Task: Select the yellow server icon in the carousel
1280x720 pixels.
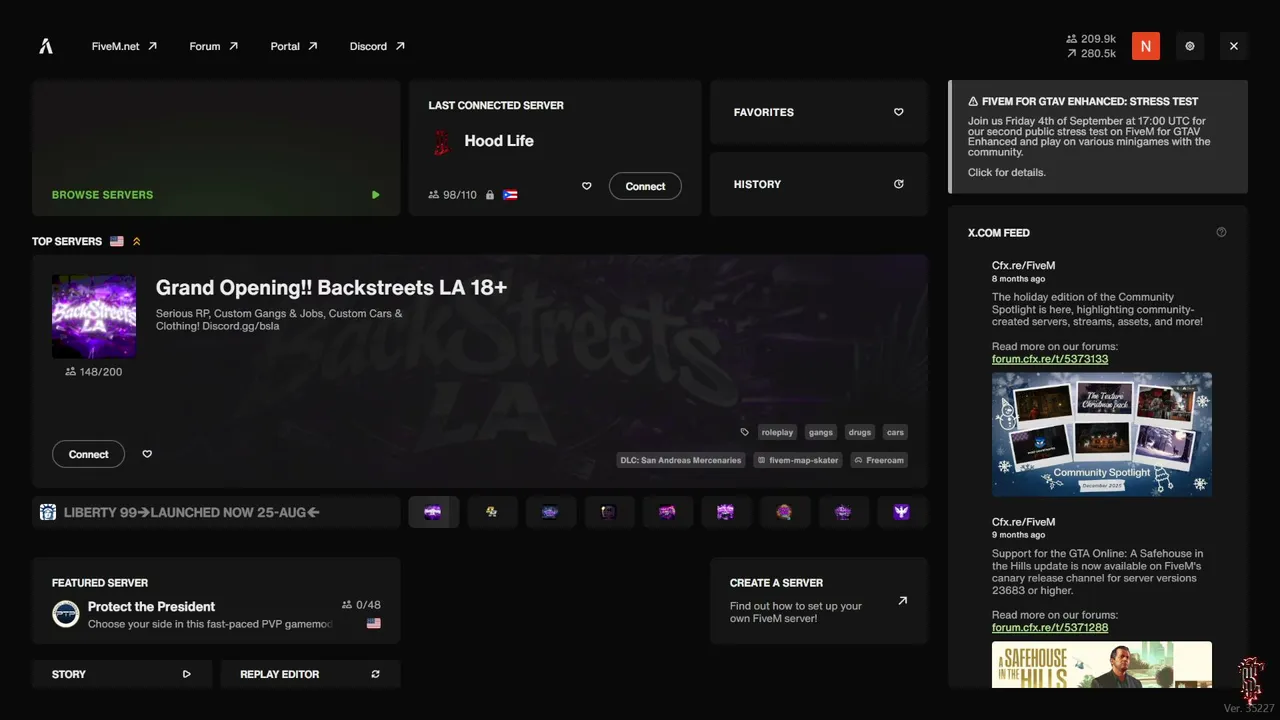Action: [x=492, y=512]
